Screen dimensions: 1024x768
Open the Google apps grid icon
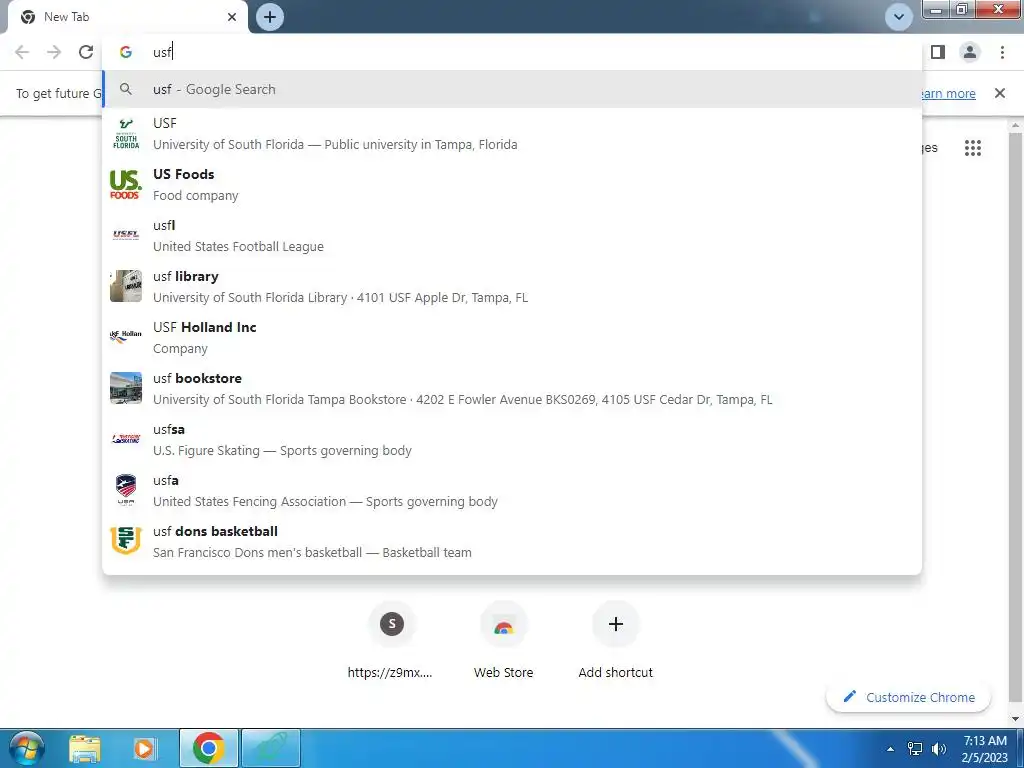[972, 148]
